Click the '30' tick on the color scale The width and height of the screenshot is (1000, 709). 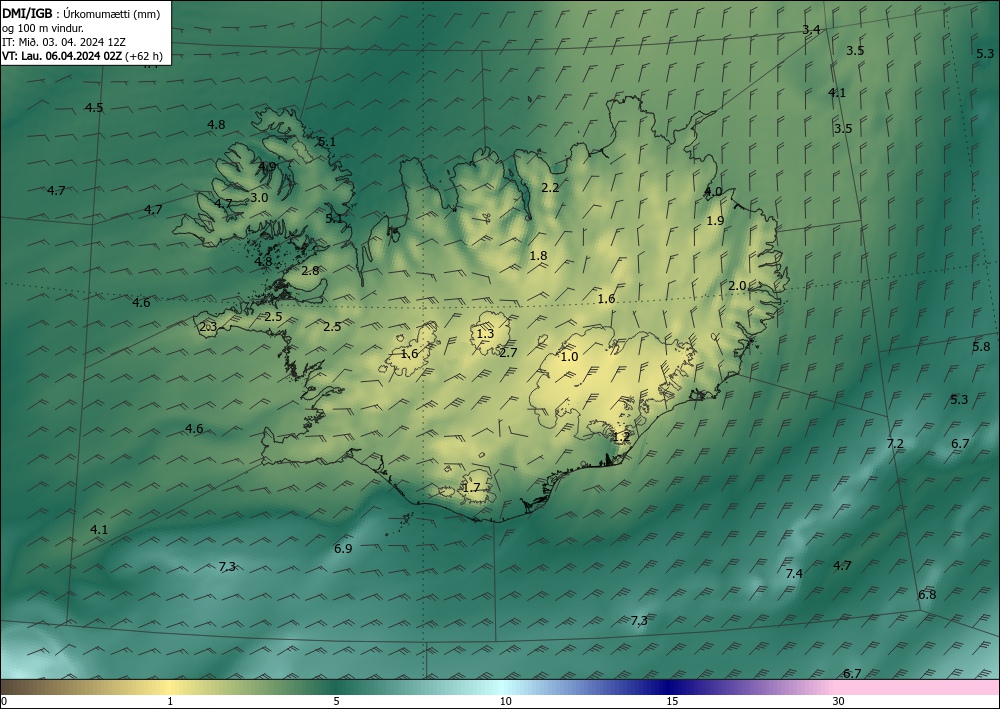pyautogui.click(x=839, y=701)
